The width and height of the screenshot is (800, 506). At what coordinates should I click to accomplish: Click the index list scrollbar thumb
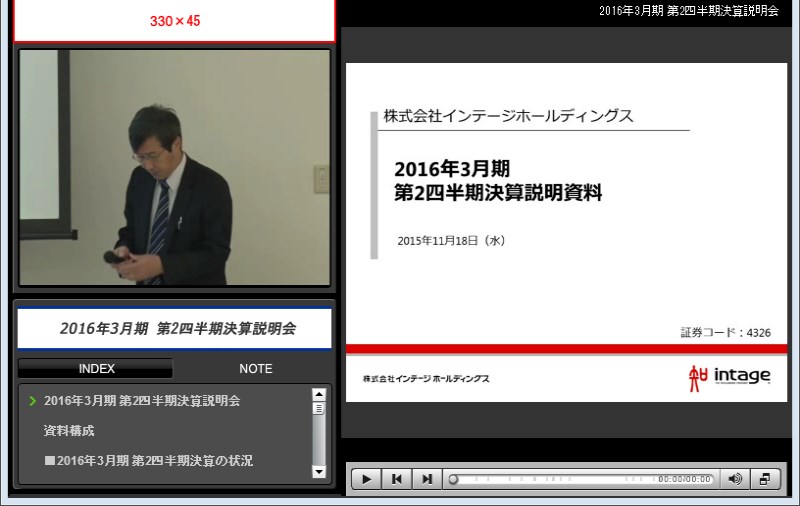click(x=319, y=409)
